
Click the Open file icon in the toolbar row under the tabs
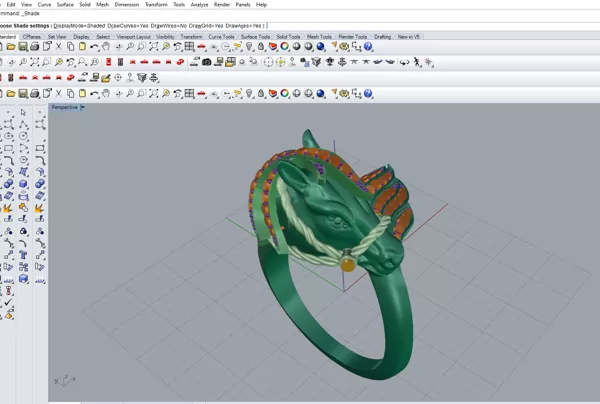click(11, 47)
